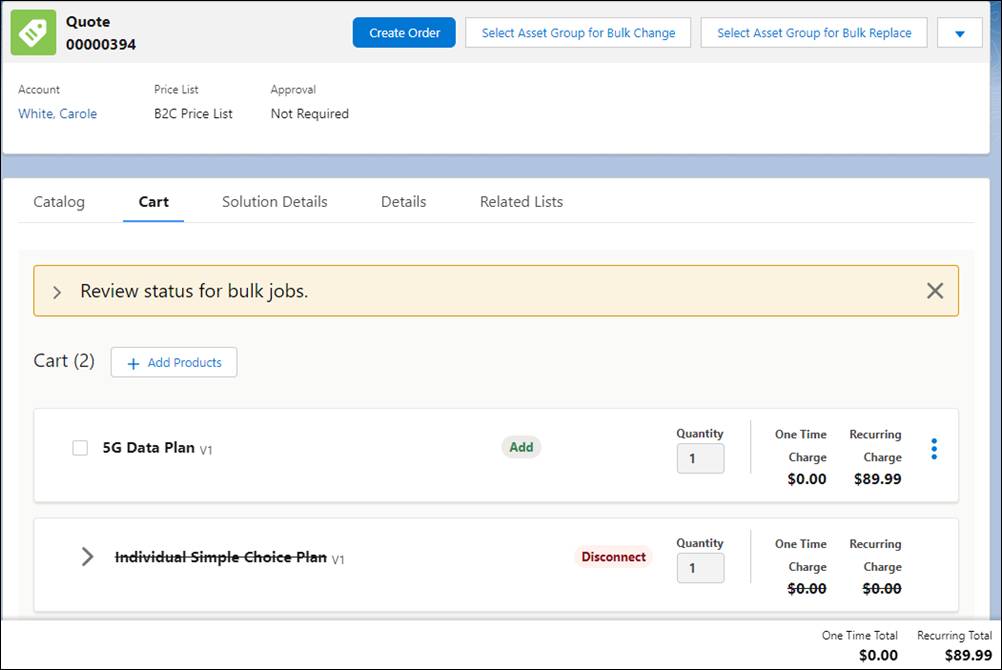View the Related Lists tab
The width and height of the screenshot is (1002, 670).
tap(520, 202)
